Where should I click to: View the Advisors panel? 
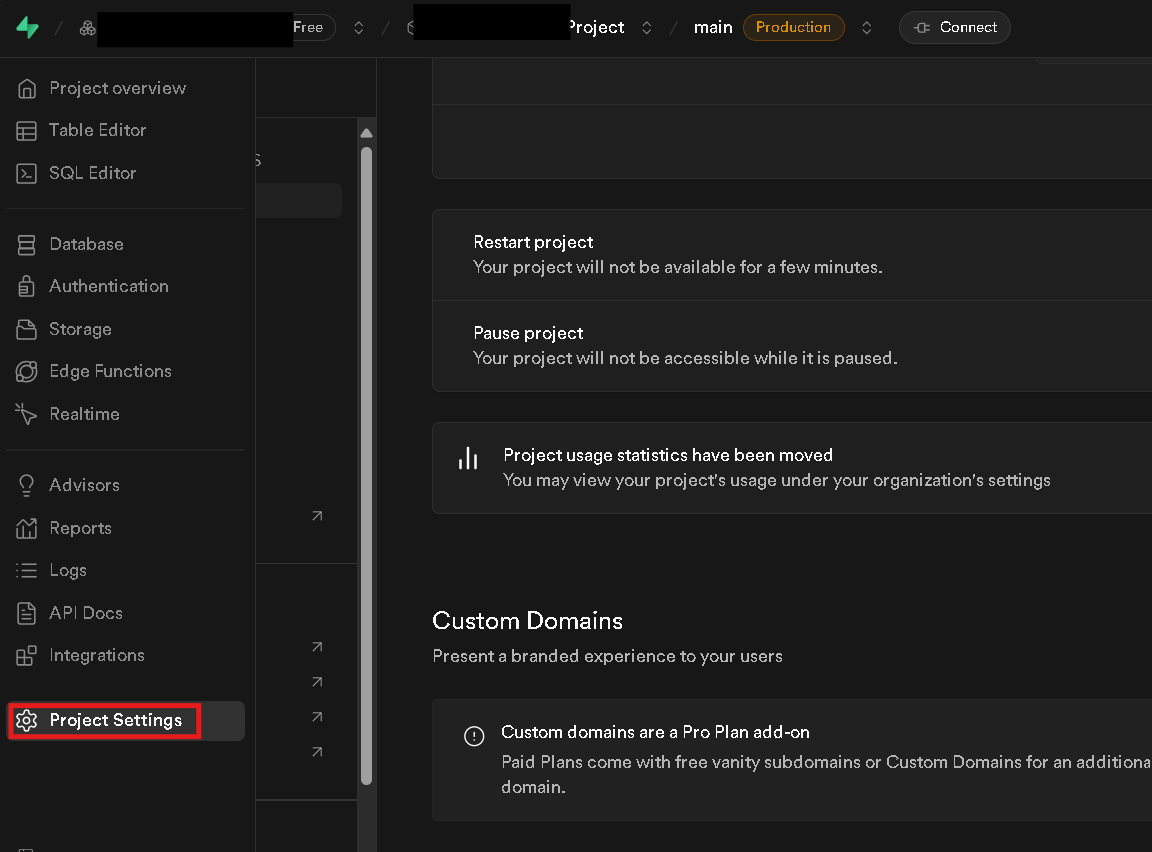pos(84,485)
